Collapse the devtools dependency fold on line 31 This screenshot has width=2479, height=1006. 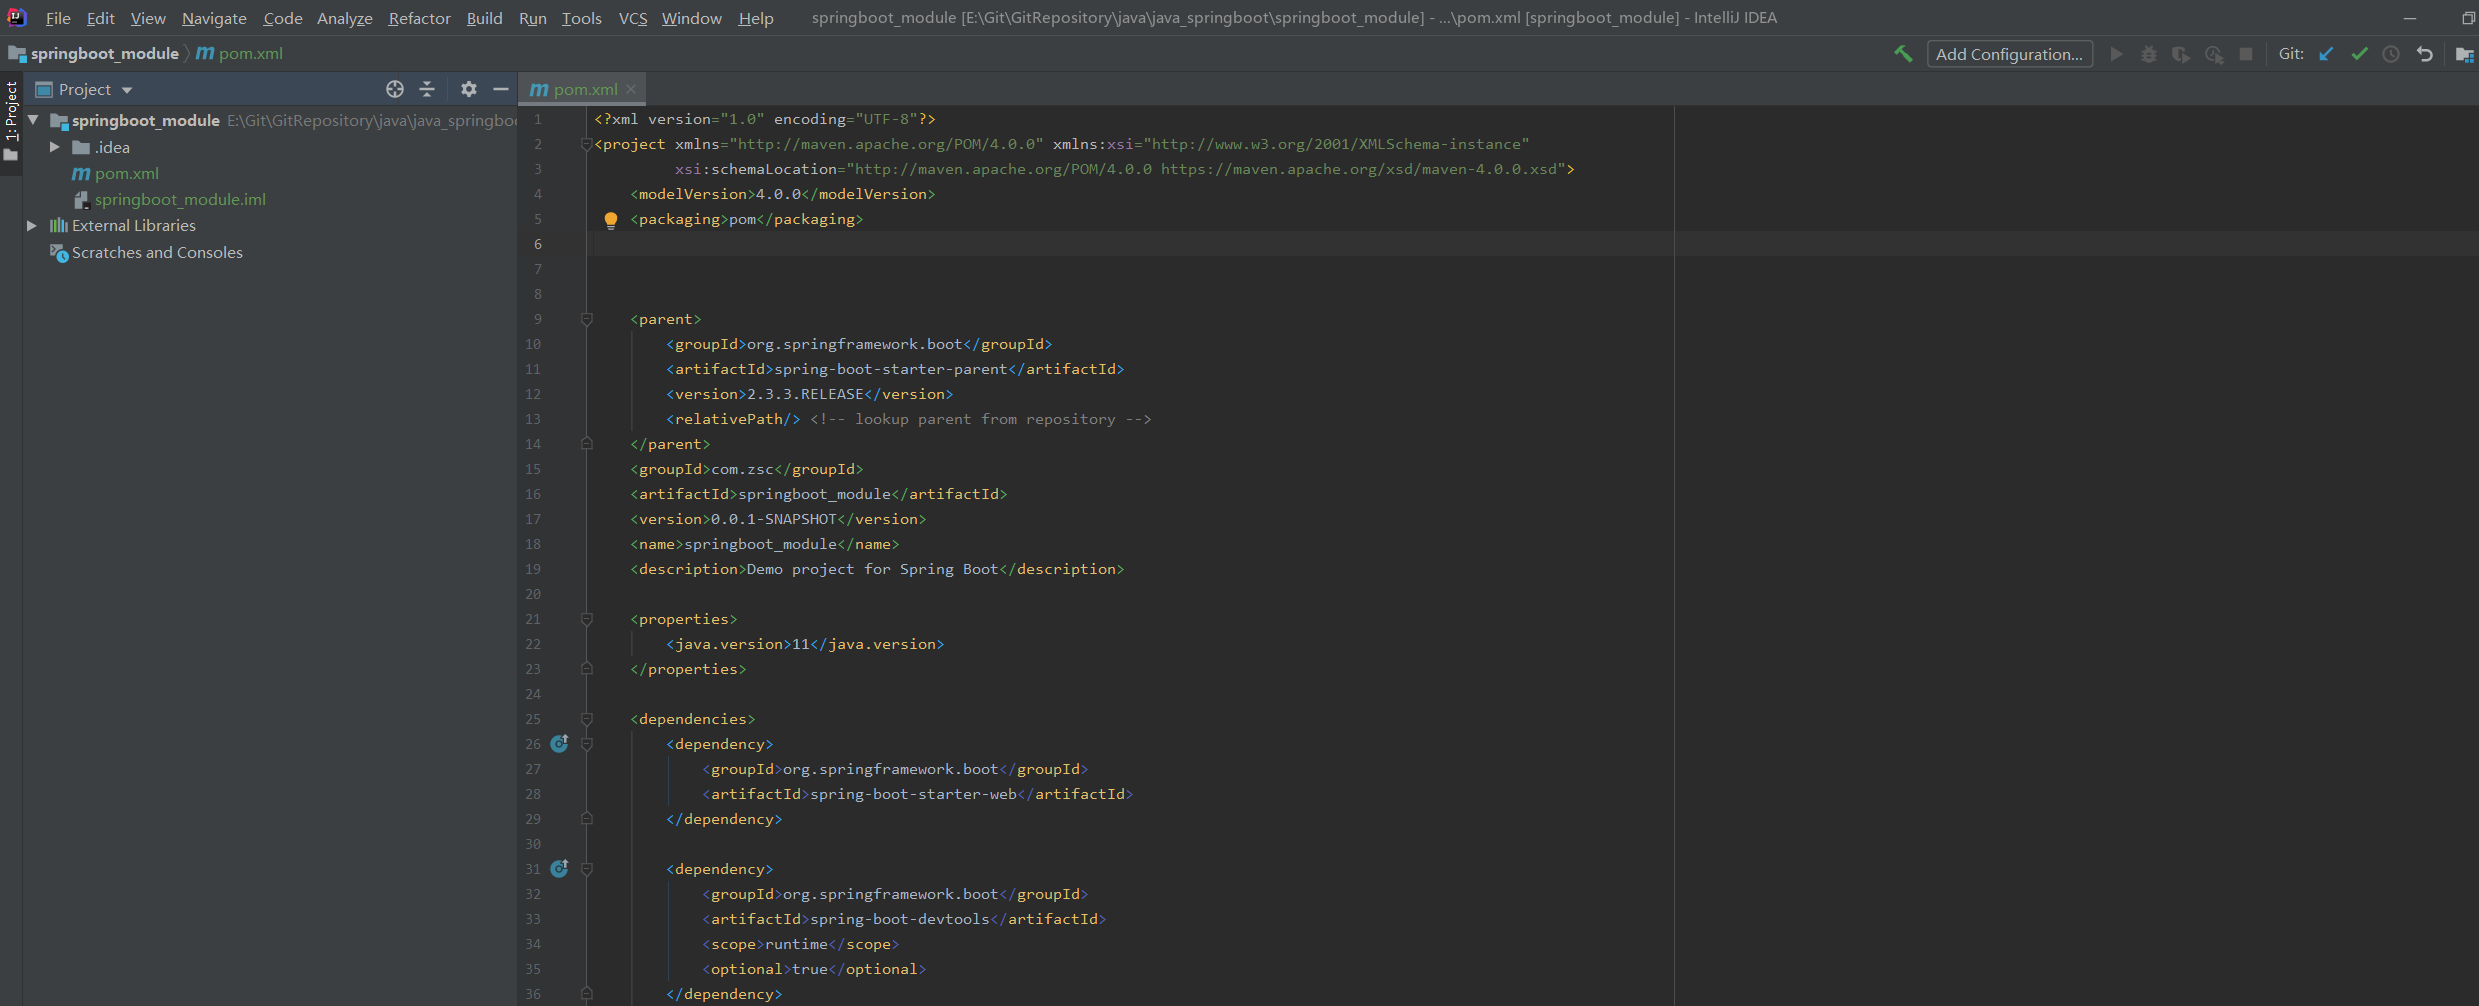587,869
